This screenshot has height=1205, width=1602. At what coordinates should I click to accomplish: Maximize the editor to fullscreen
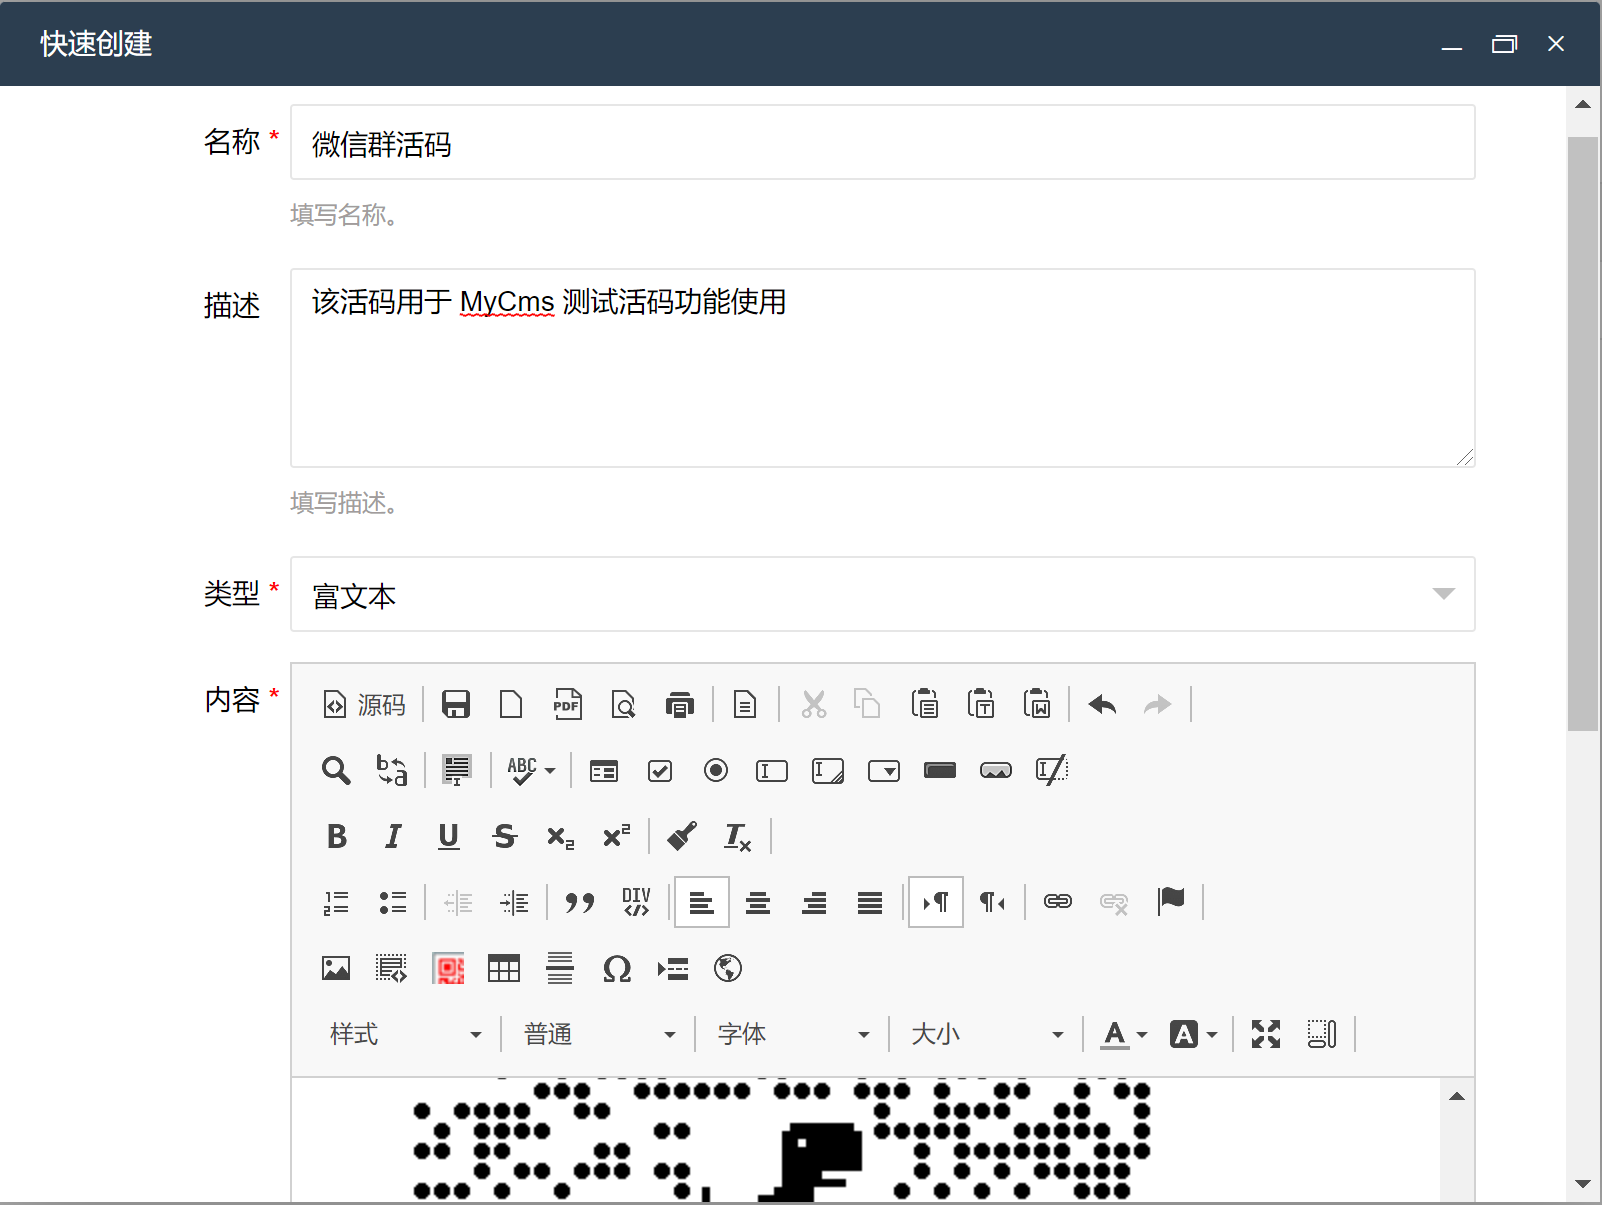coord(1266,1035)
